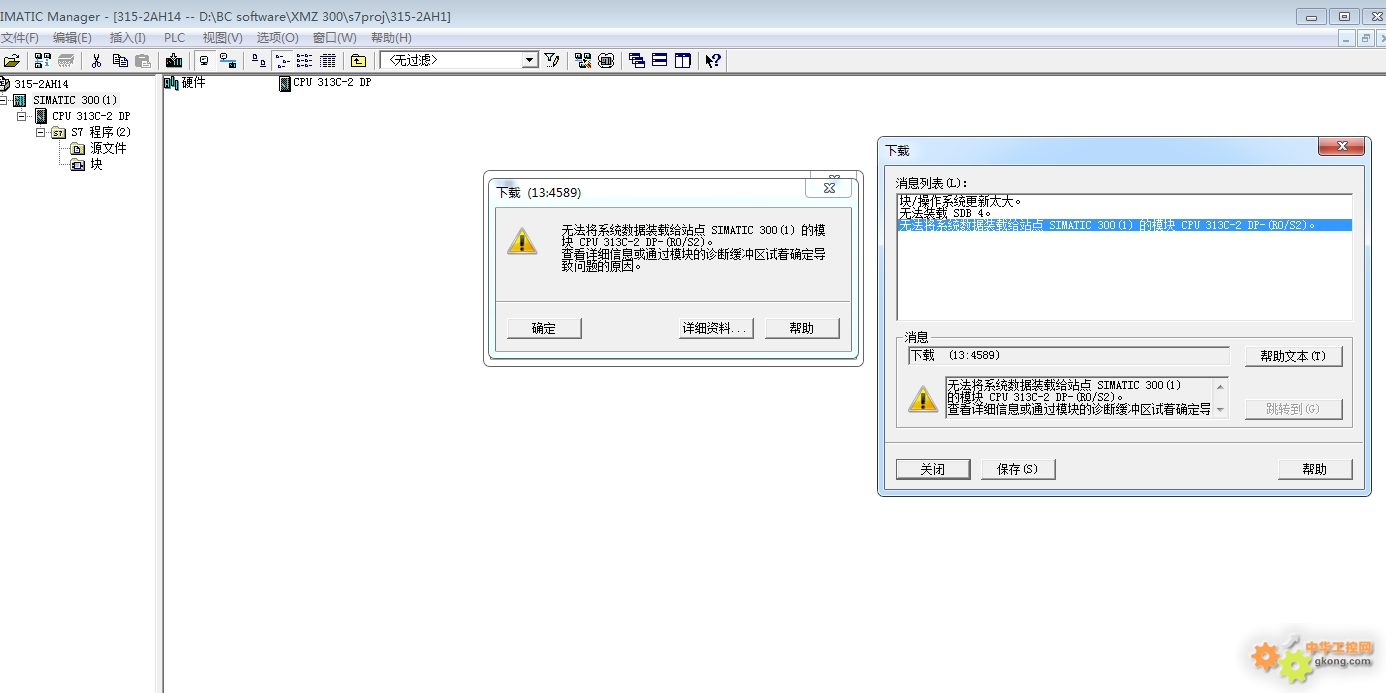Screen dimensions: 1386x693
Task: Open the 编辑(E) menu
Action: pos(72,38)
